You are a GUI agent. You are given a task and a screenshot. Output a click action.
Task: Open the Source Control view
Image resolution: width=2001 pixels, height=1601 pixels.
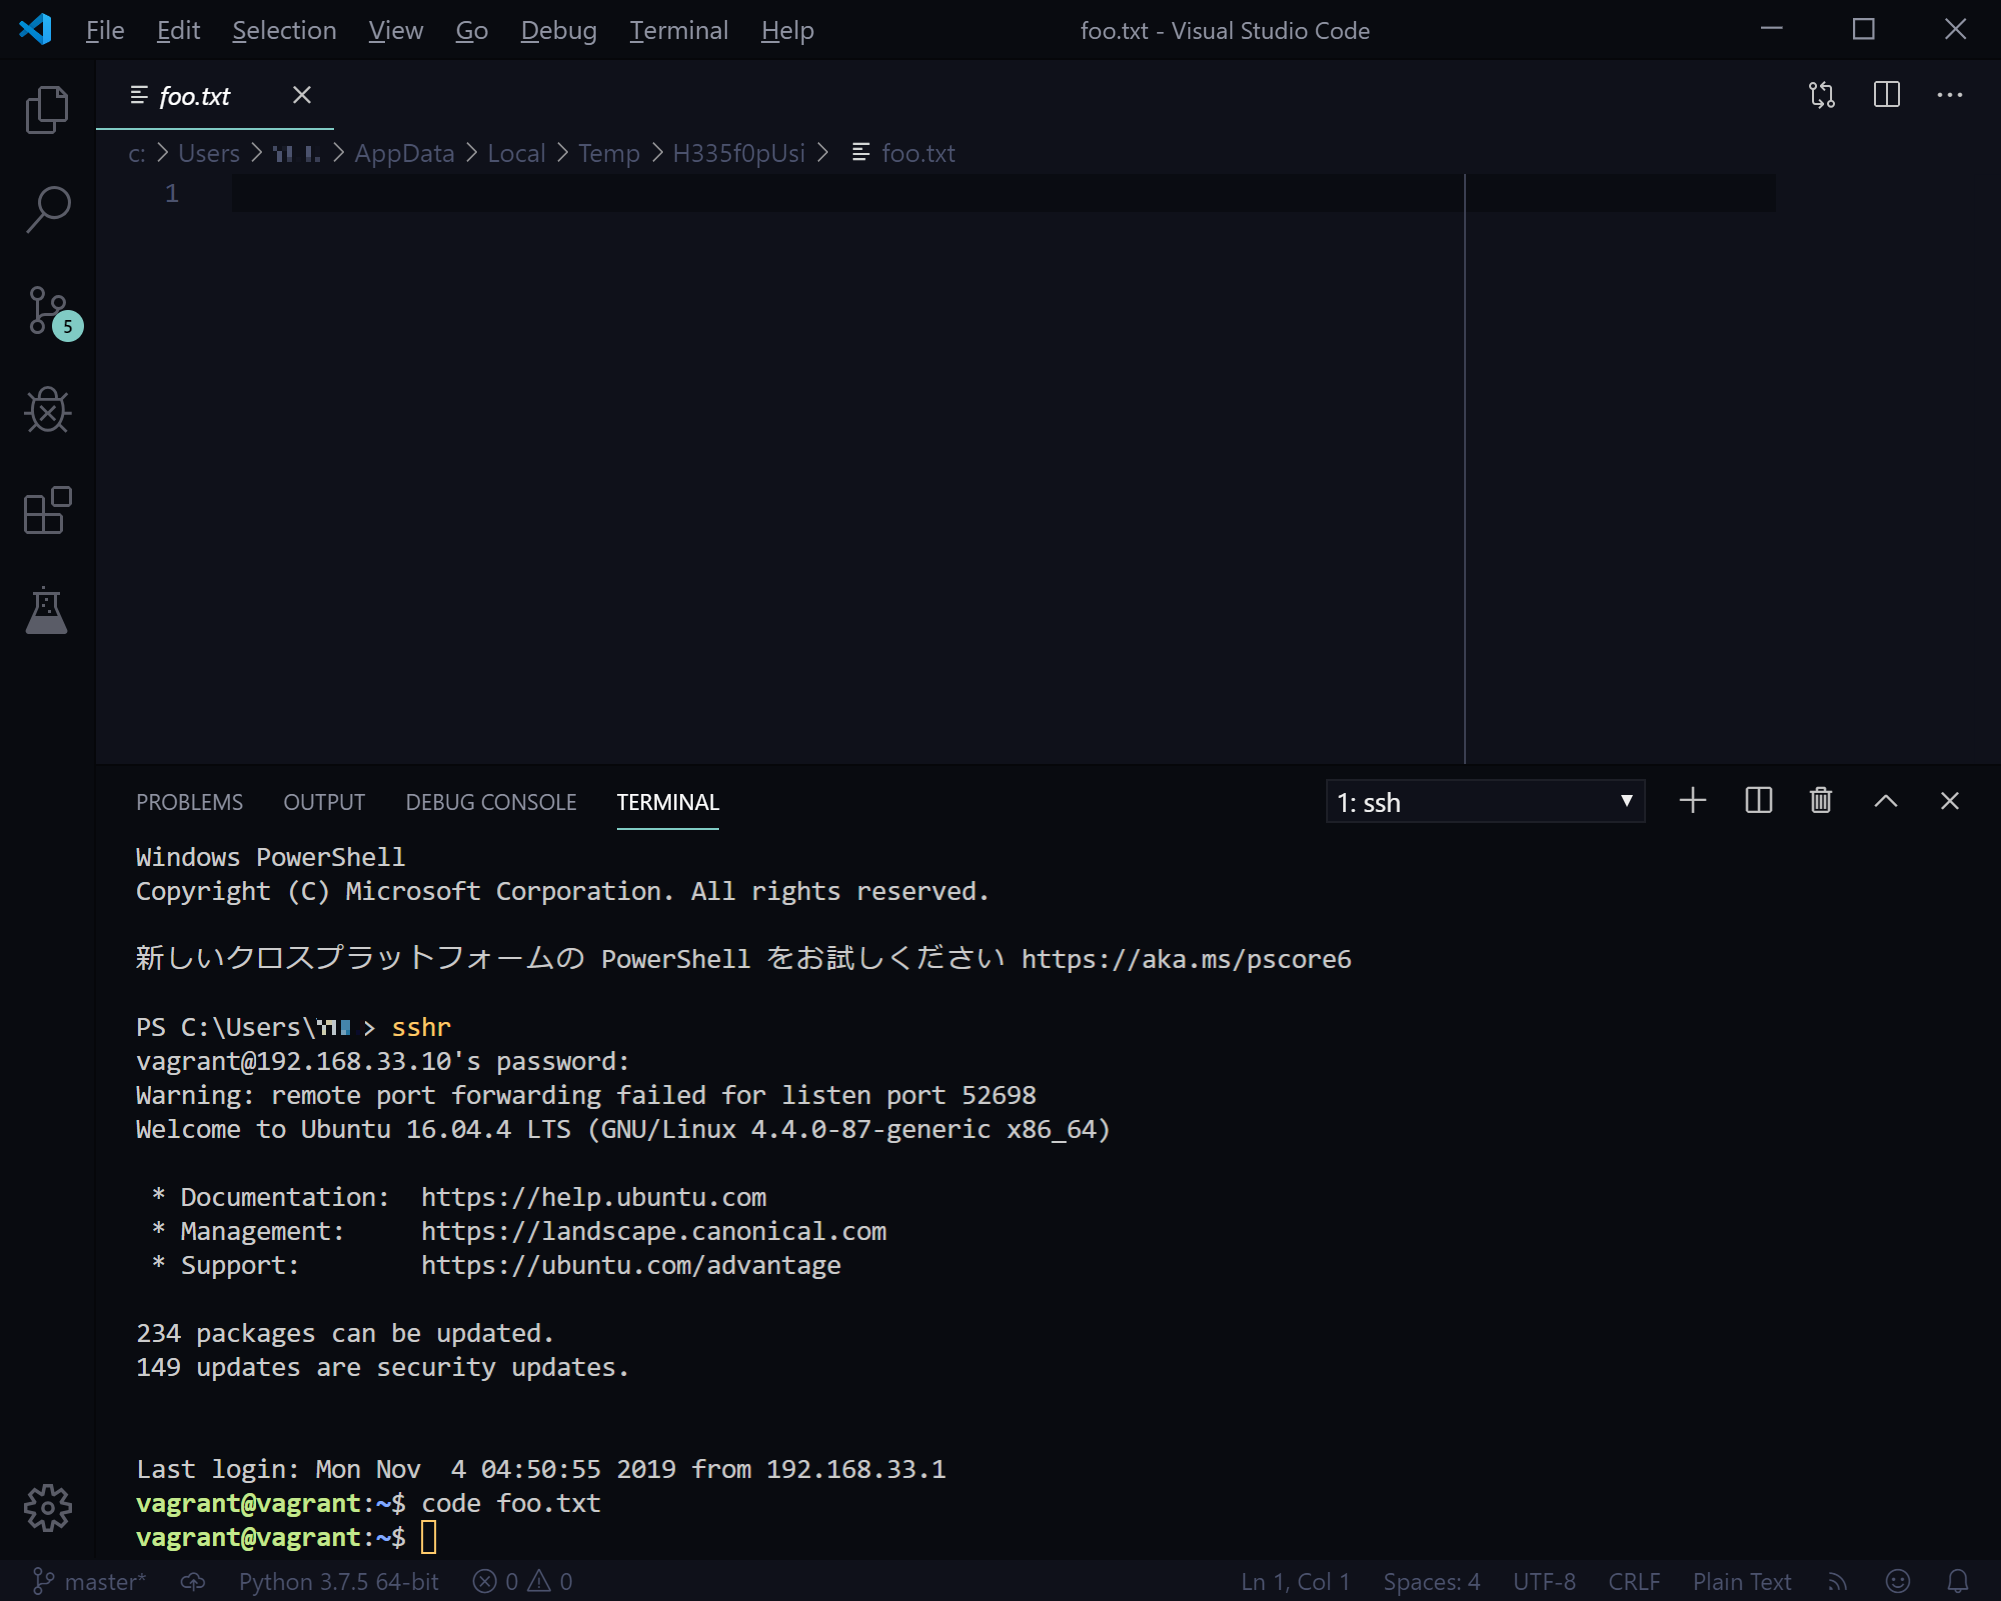coord(47,311)
